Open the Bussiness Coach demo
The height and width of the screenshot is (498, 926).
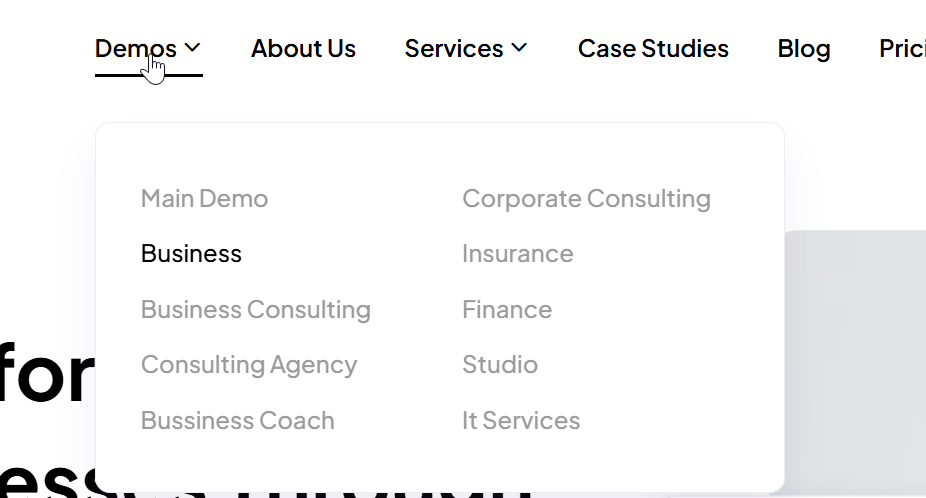coord(237,421)
